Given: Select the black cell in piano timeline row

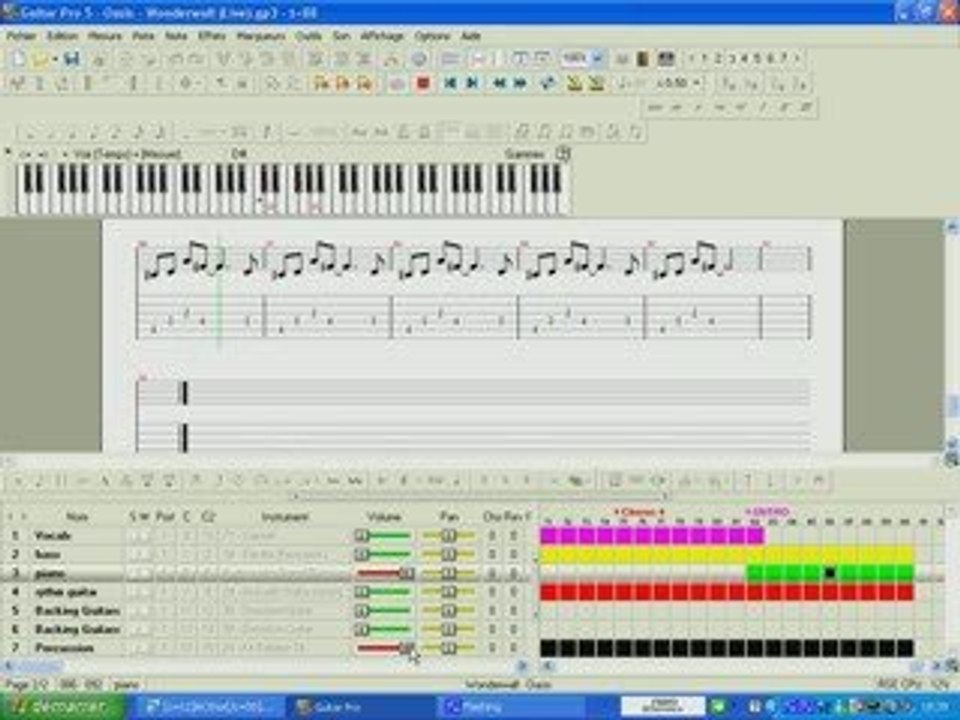Looking at the screenshot, I should (830, 574).
